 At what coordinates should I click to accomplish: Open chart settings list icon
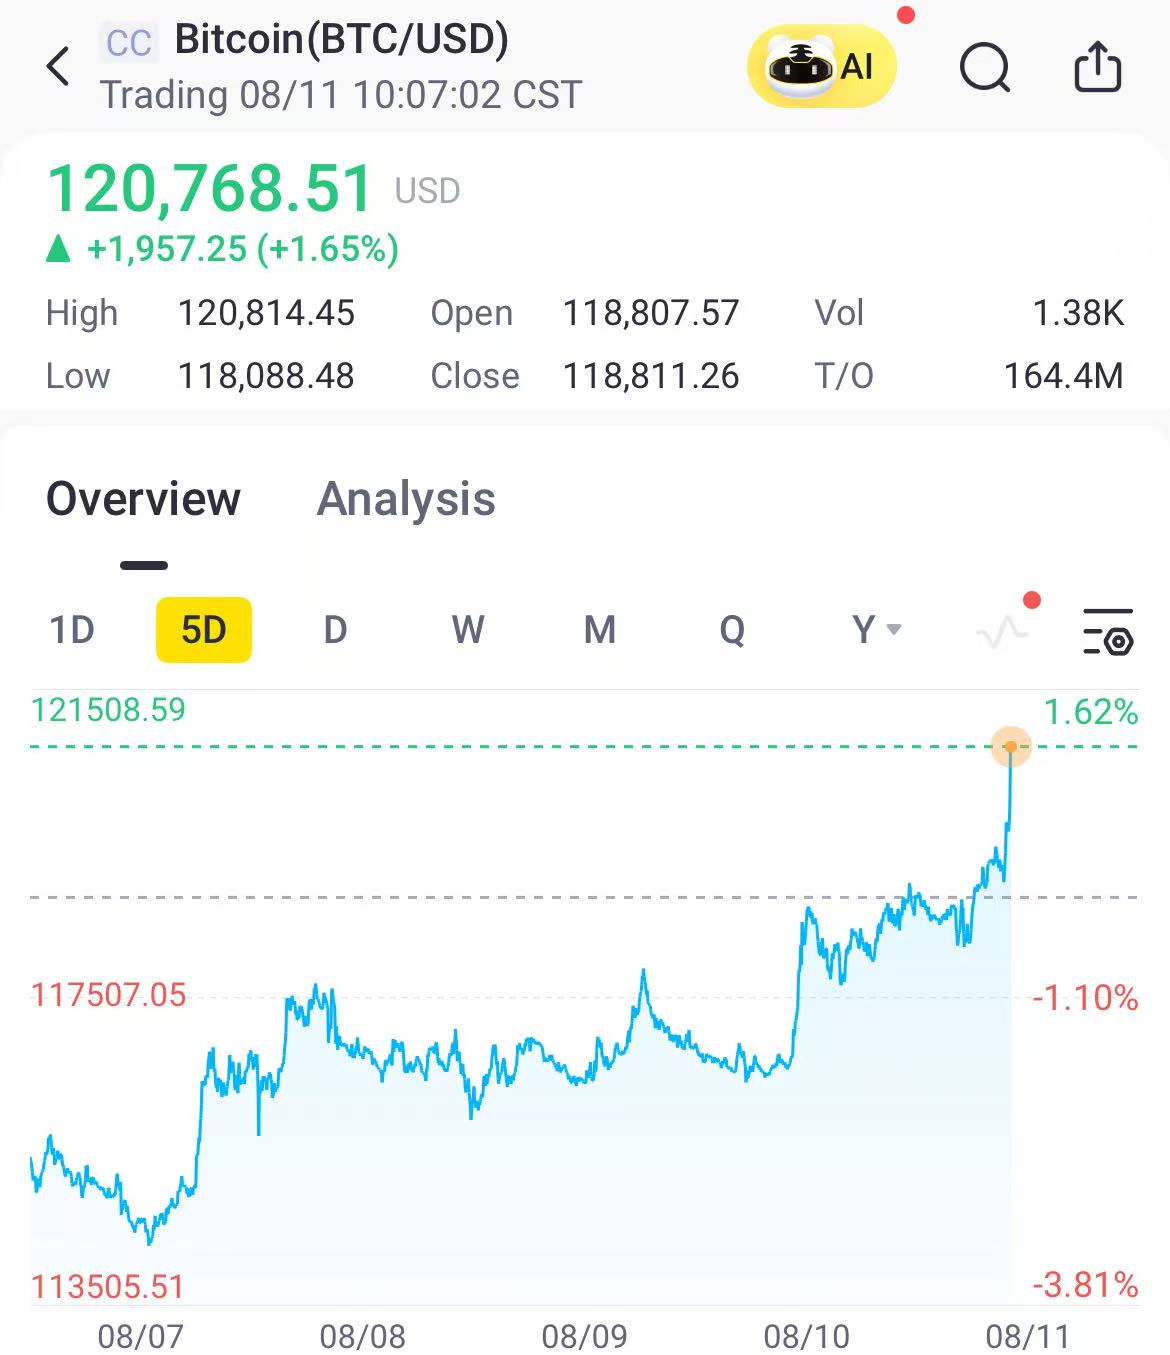pyautogui.click(x=1108, y=631)
